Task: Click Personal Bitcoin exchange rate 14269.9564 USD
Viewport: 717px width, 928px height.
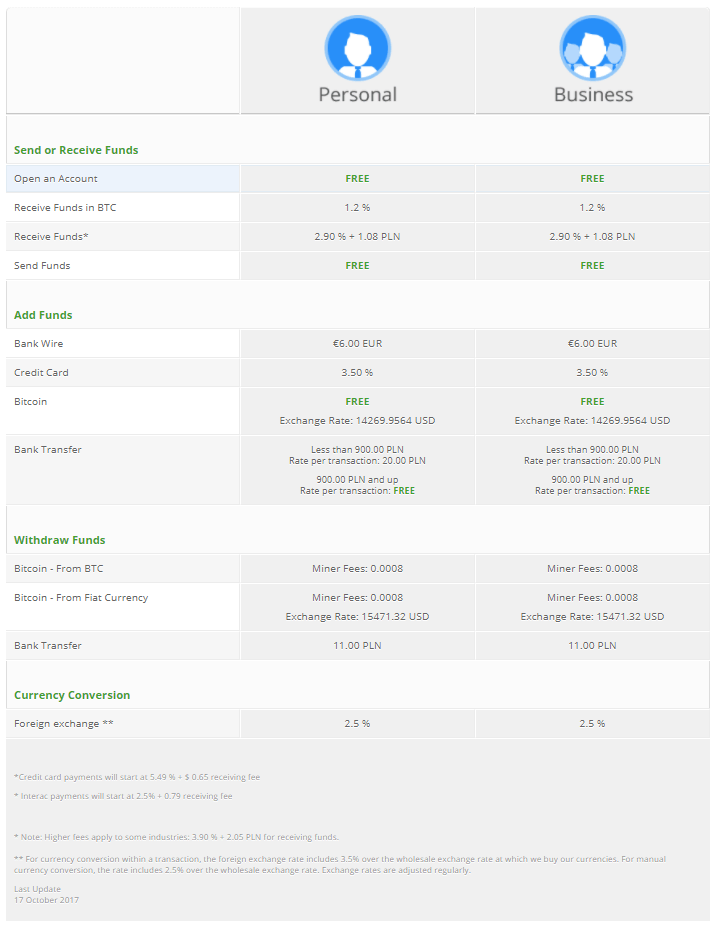Action: 357,421
